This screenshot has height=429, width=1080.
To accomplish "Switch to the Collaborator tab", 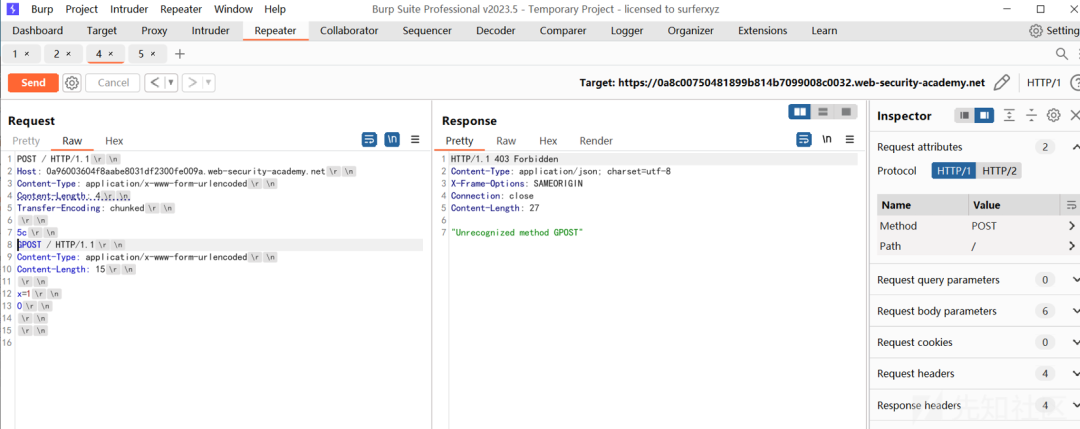I will [349, 30].
